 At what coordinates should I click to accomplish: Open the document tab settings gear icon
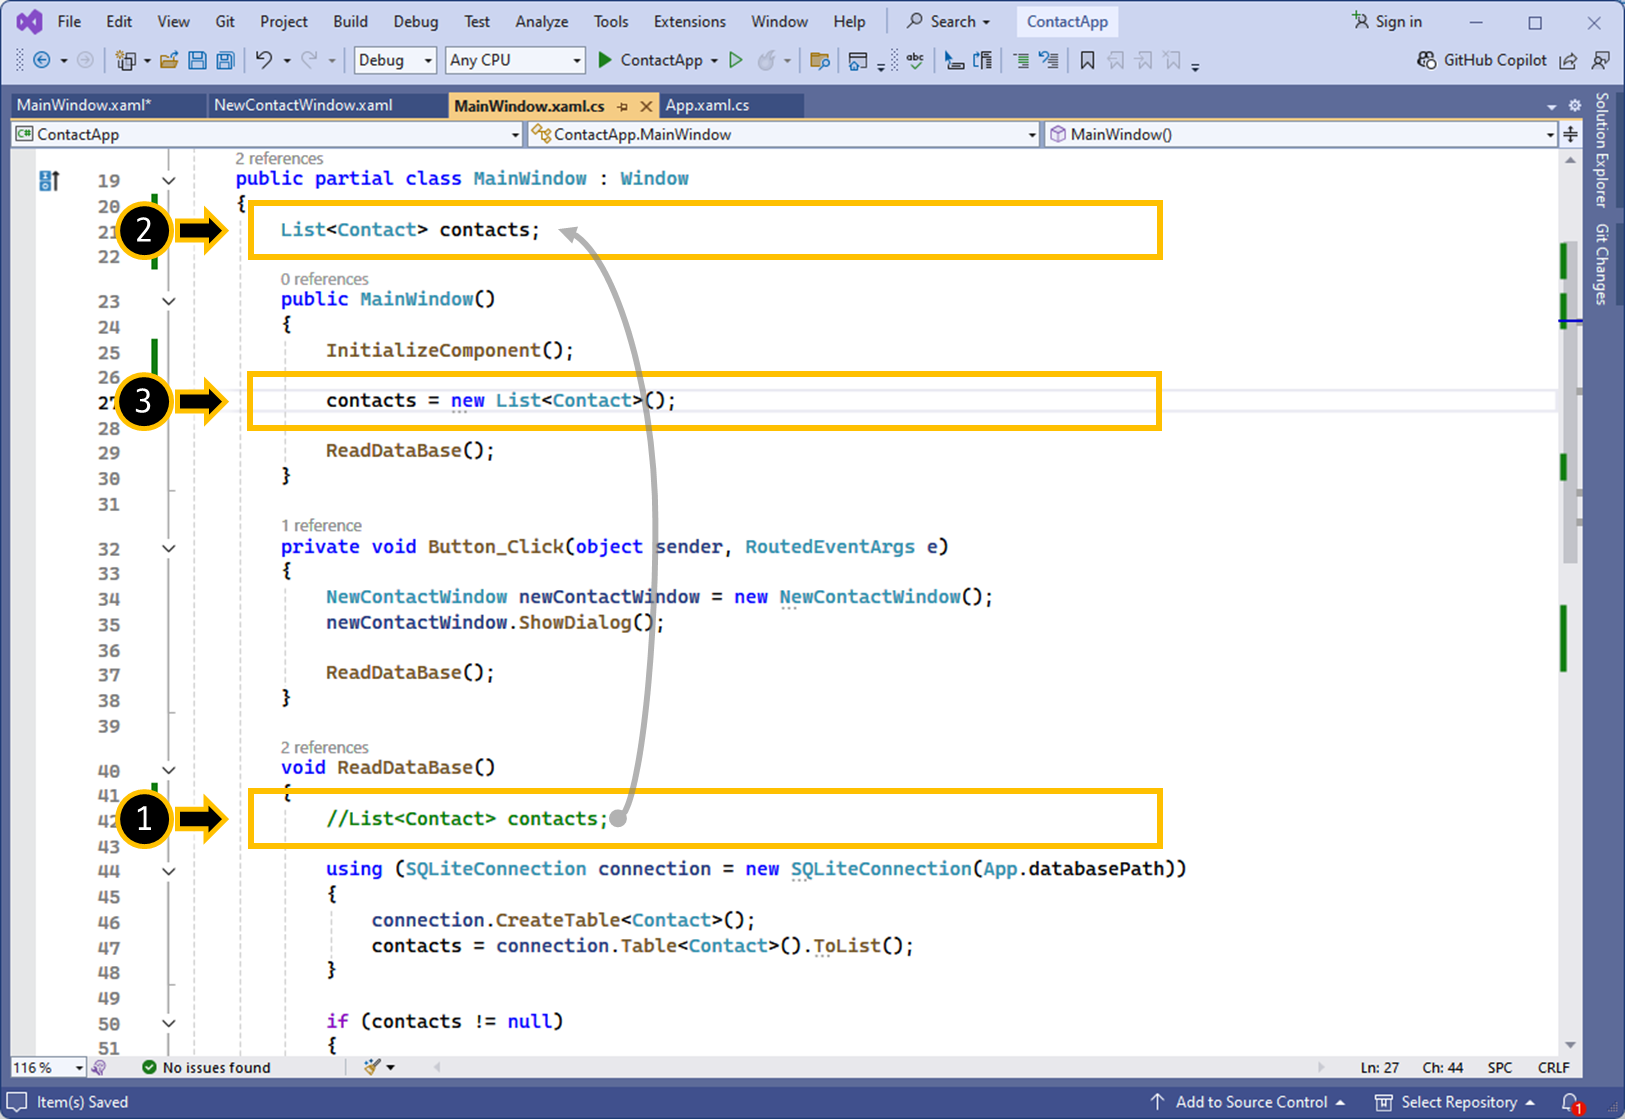click(1574, 105)
